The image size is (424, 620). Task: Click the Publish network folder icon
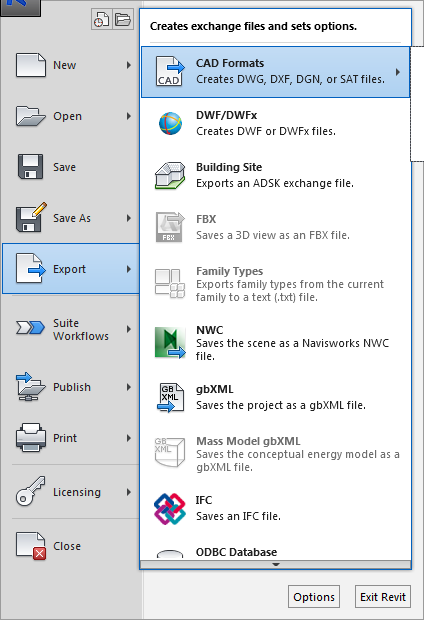30,386
